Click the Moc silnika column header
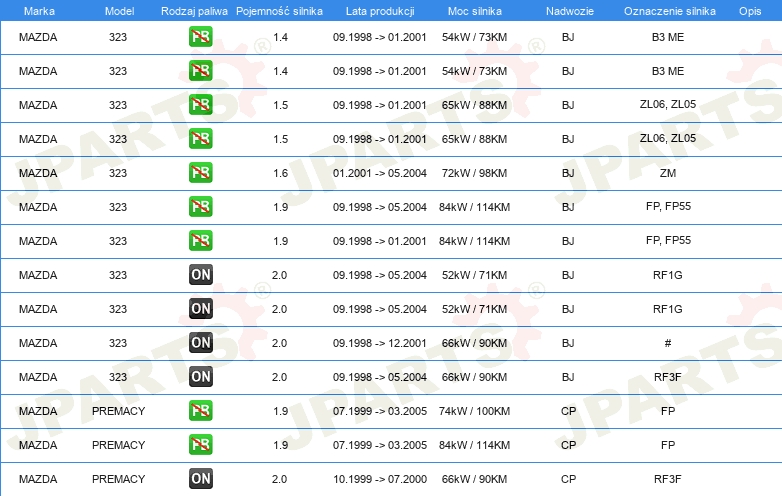Viewport: 782px width, 496px height. tap(474, 11)
